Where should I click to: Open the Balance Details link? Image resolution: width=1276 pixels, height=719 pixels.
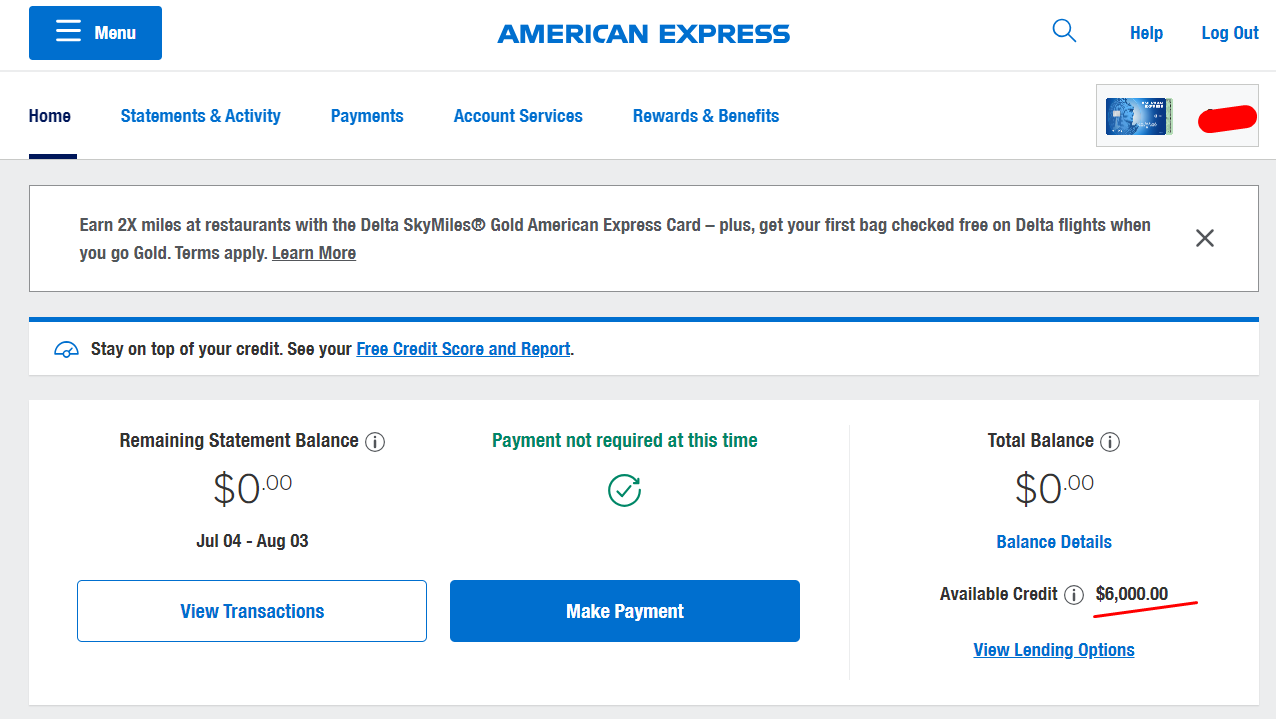pyautogui.click(x=1054, y=542)
